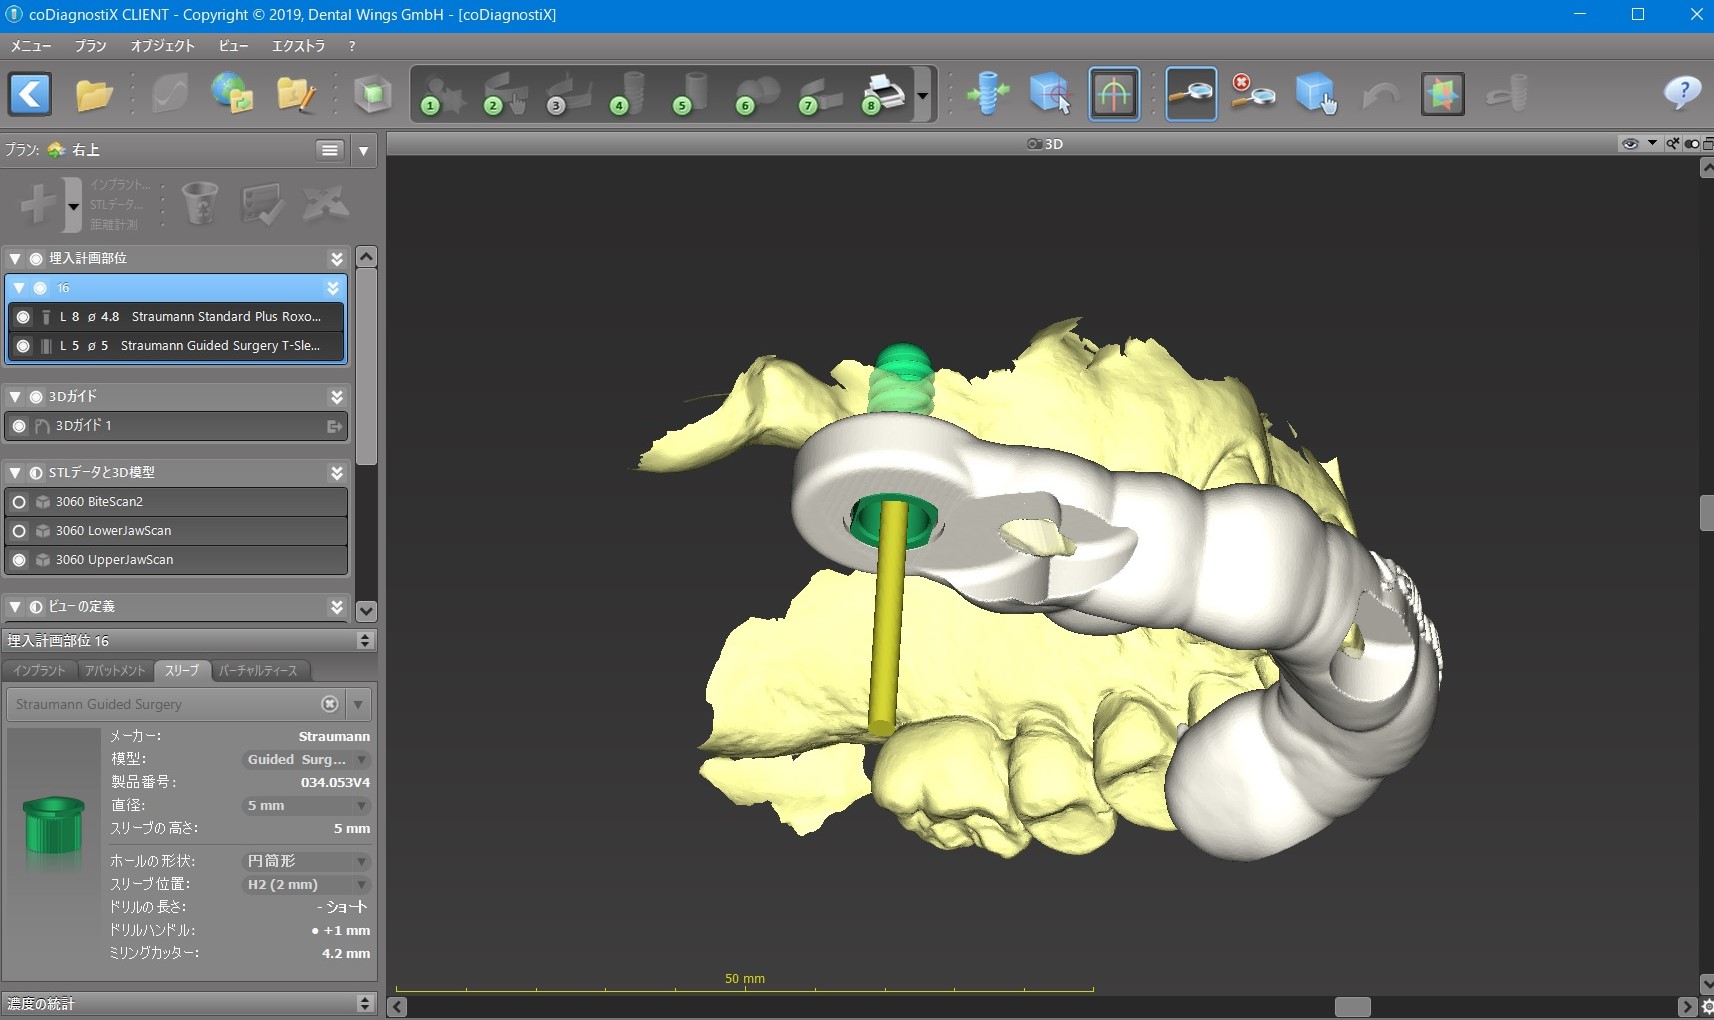
Task: Select workflow step 2 icon
Action: (504, 95)
